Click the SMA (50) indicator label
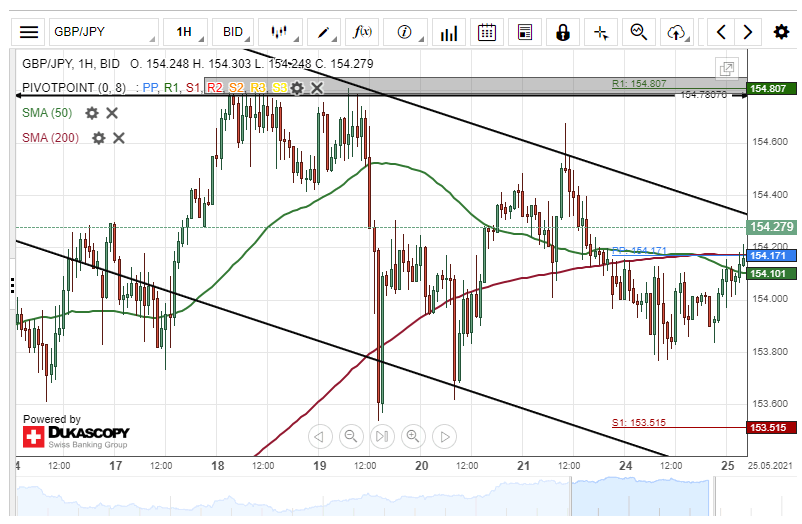The width and height of the screenshot is (802, 524). [47, 113]
